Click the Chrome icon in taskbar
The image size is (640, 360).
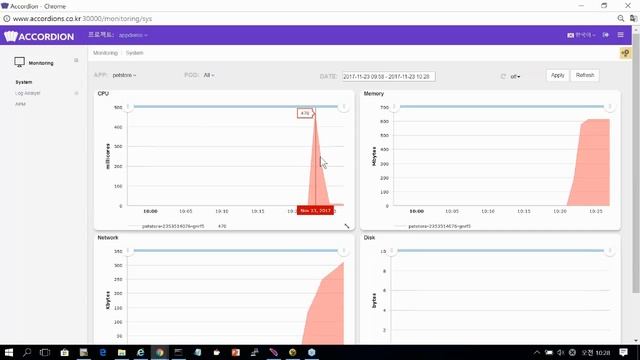pyautogui.click(x=160, y=353)
